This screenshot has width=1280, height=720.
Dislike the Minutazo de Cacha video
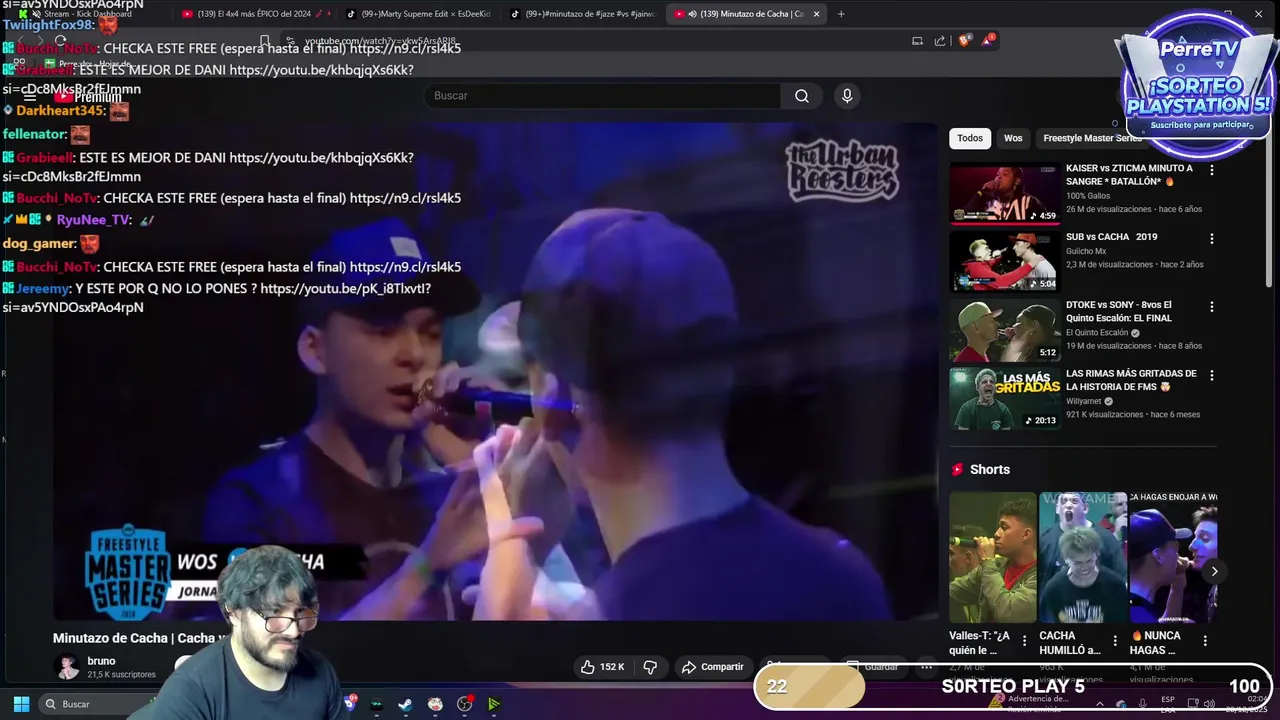coord(650,667)
